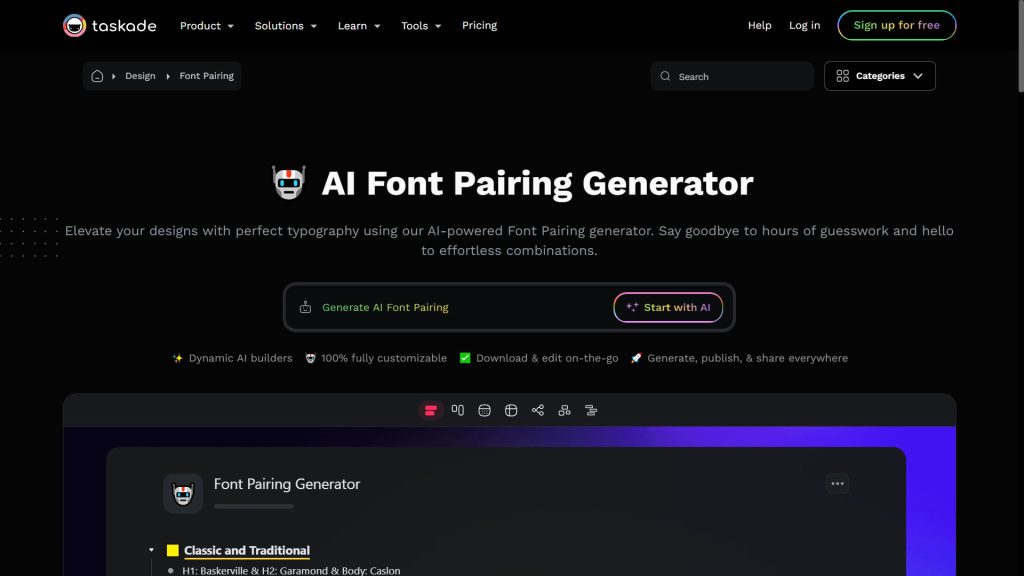
Task: Click Sign up for free
Action: tap(896, 25)
